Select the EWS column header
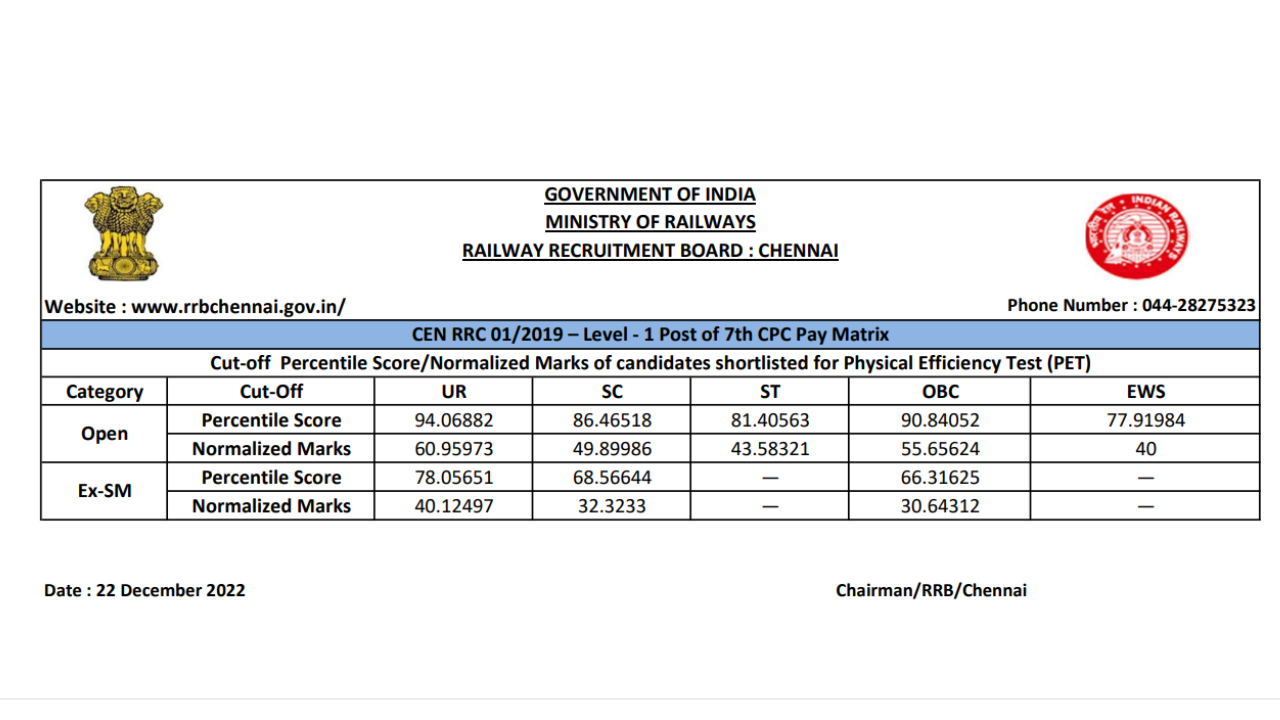1280x720 pixels. (x=1144, y=392)
